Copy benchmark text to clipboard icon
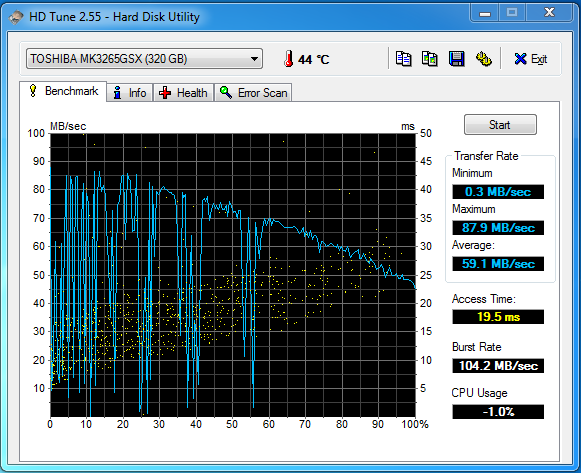 403,59
